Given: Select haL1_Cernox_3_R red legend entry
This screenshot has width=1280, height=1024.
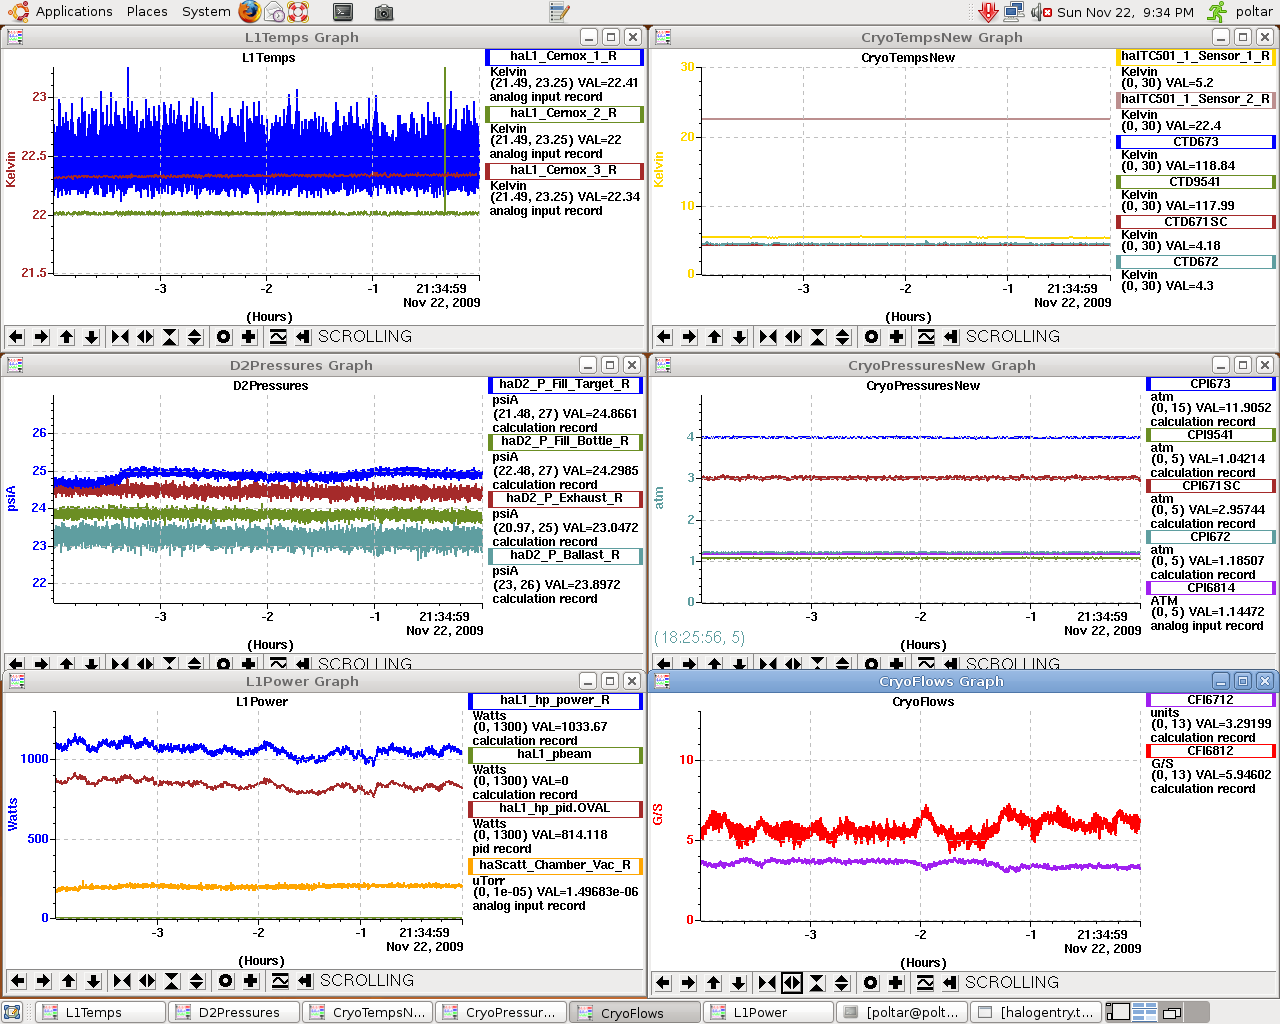Looking at the screenshot, I should pyautogui.click(x=564, y=171).
